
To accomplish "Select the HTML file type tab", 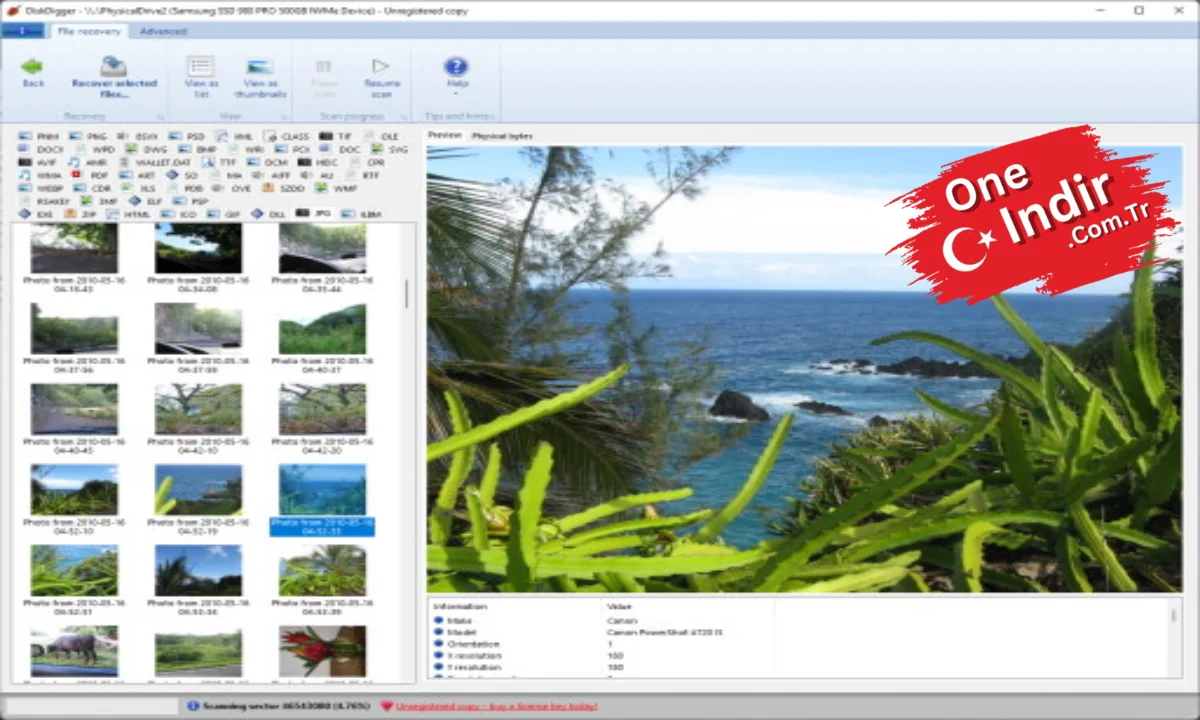I will click(x=127, y=214).
